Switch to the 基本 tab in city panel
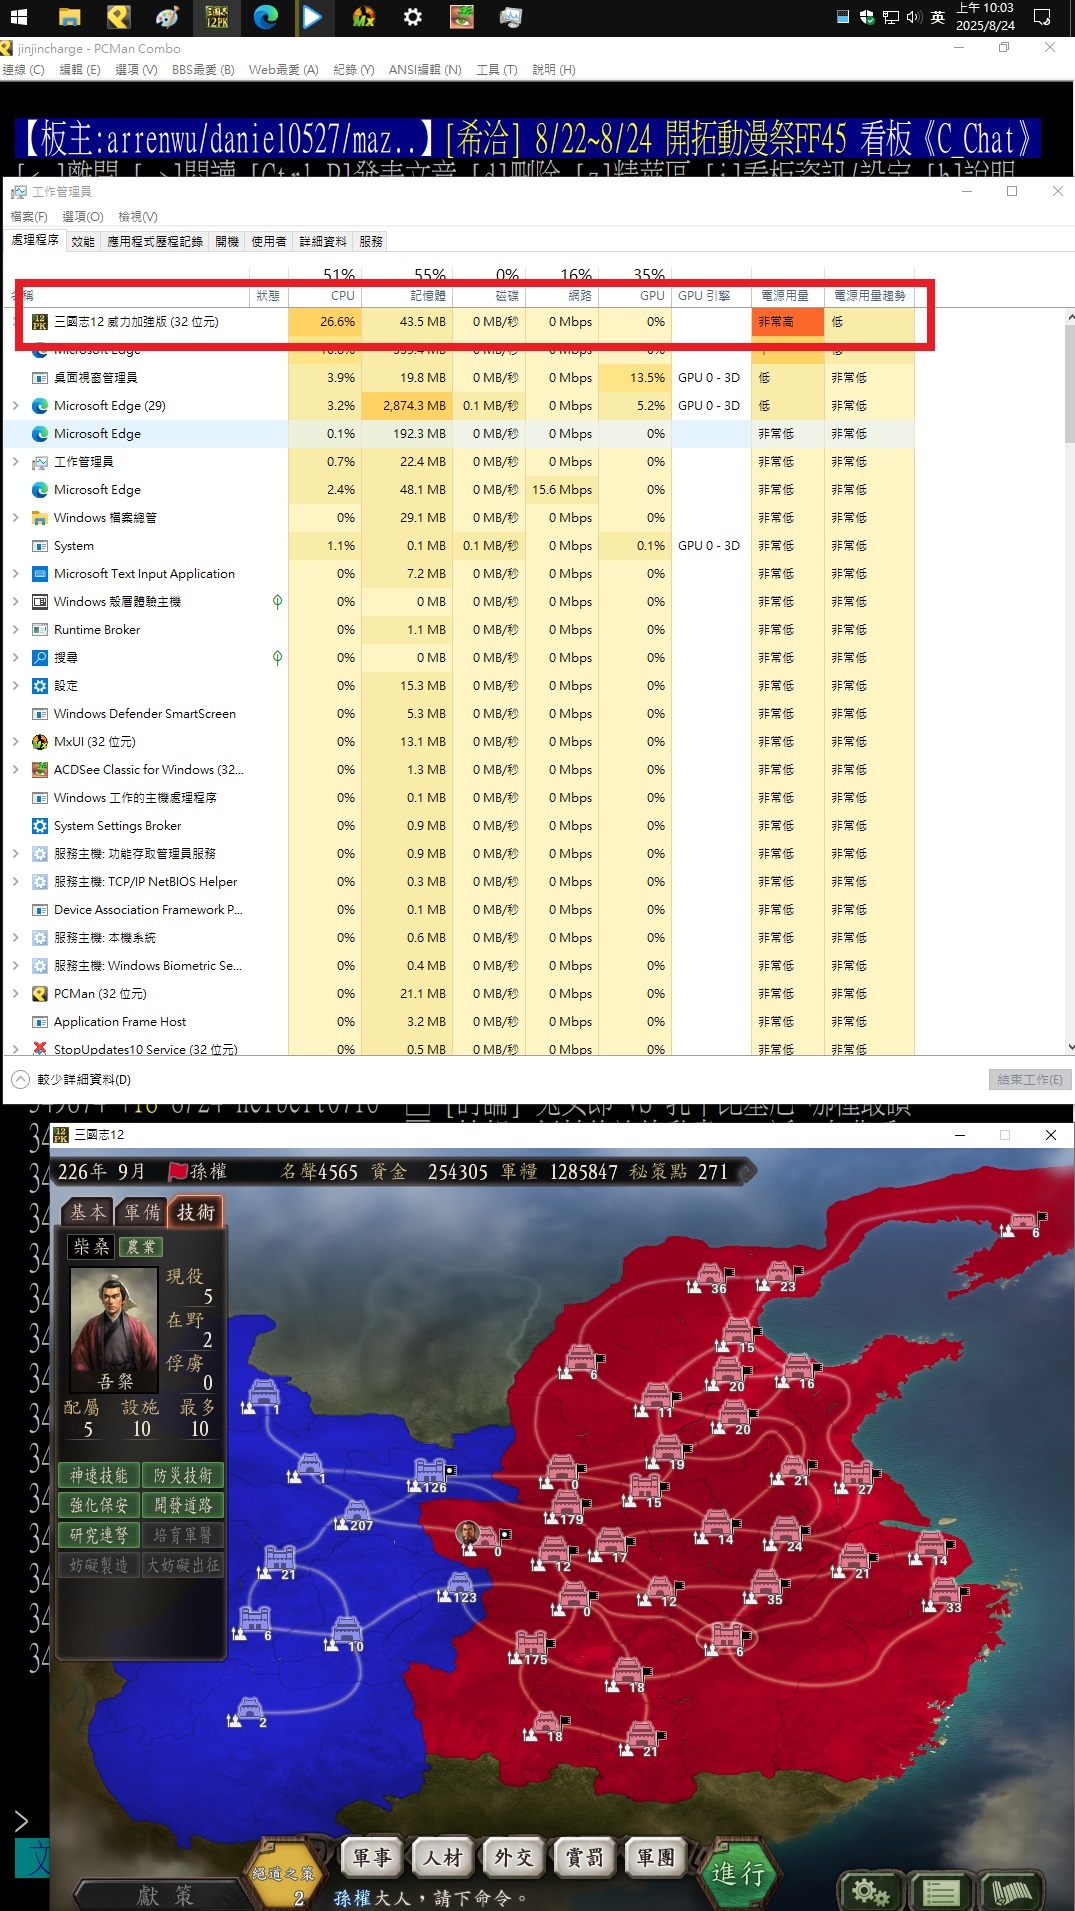 [88, 1212]
